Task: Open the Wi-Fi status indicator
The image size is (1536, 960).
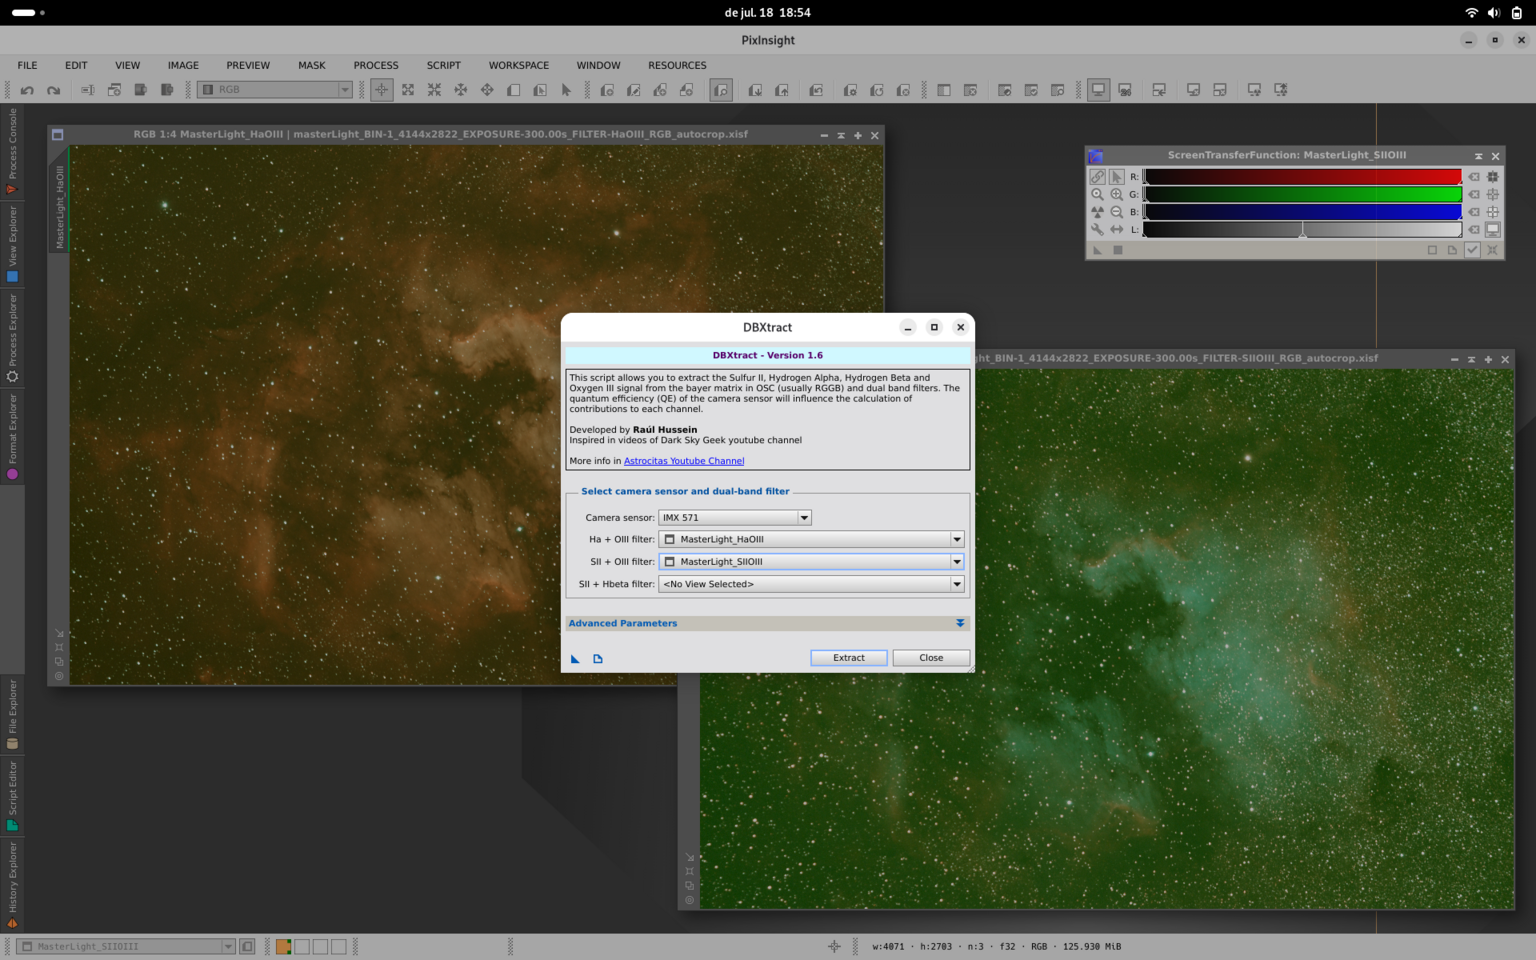Action: click(x=1471, y=13)
